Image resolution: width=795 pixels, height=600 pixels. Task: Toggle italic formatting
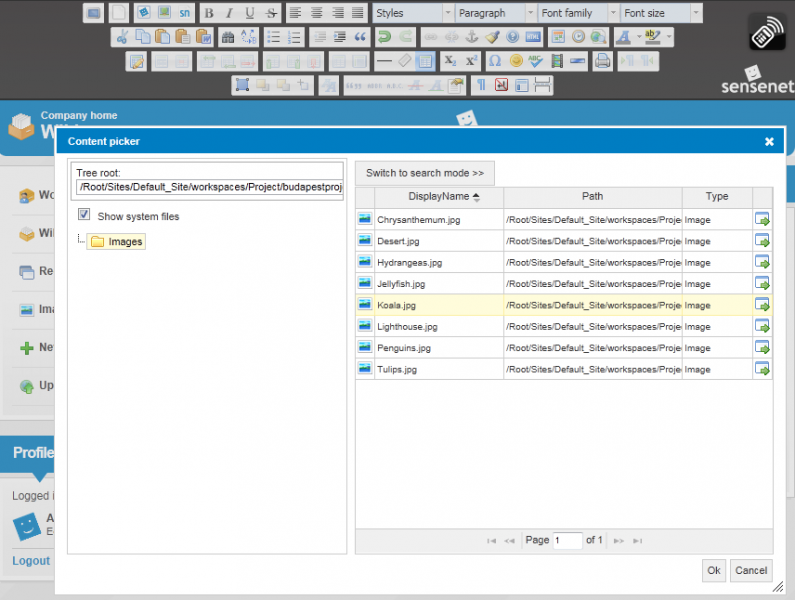point(230,13)
